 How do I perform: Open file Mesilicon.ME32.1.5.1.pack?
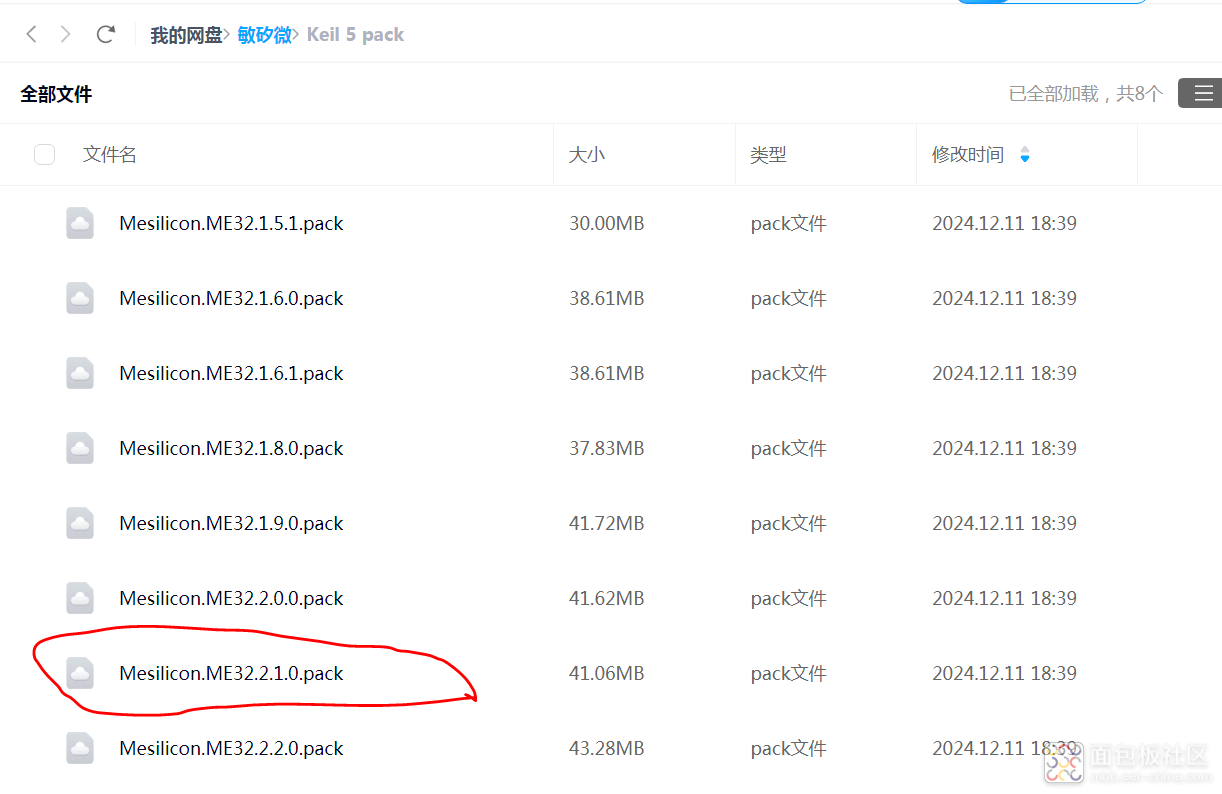click(231, 223)
